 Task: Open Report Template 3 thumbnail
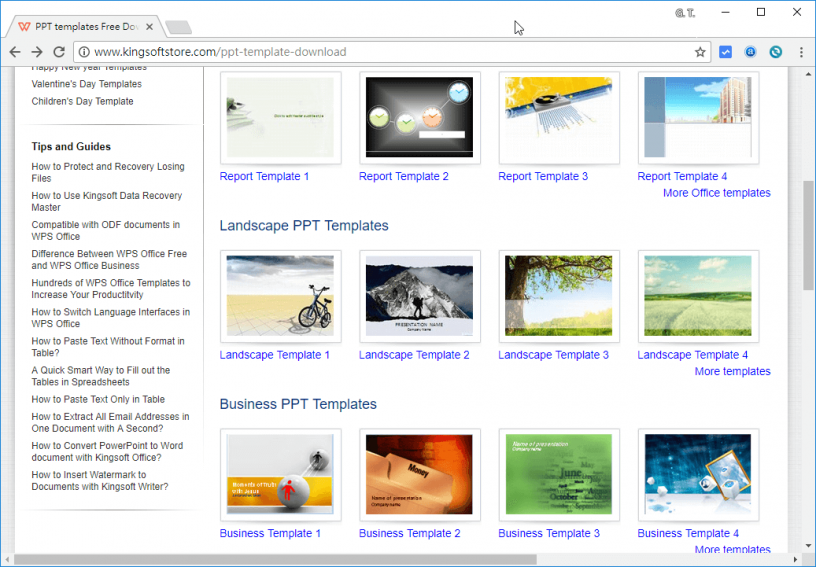pos(559,118)
